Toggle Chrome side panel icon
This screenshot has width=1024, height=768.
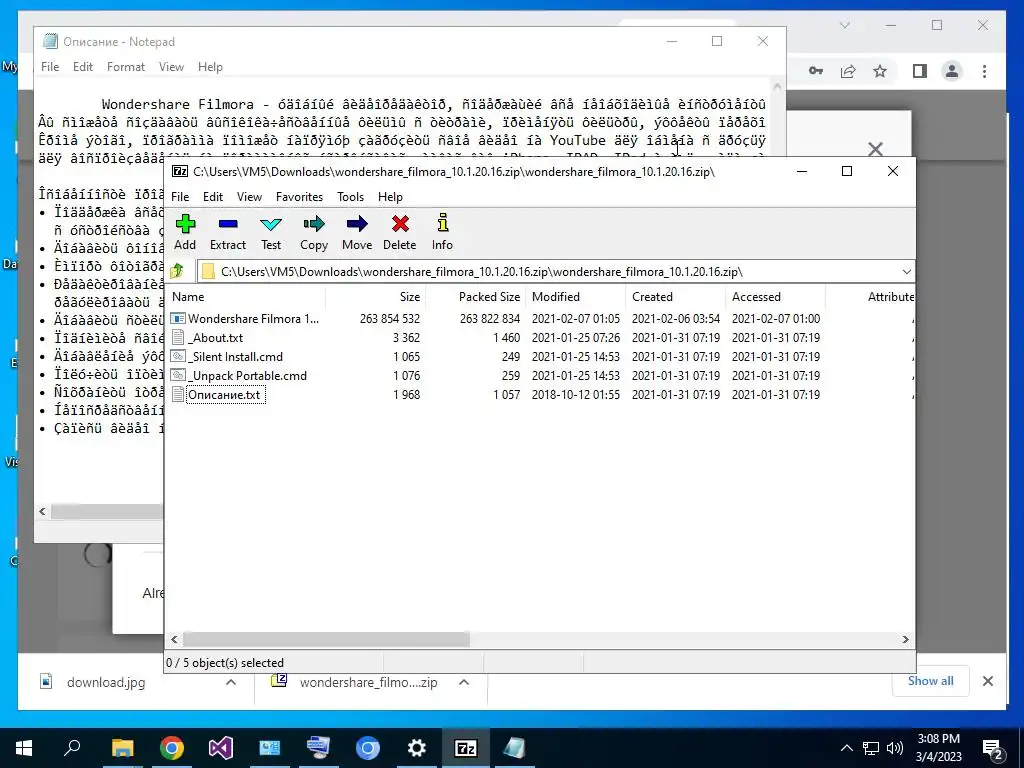(x=920, y=71)
